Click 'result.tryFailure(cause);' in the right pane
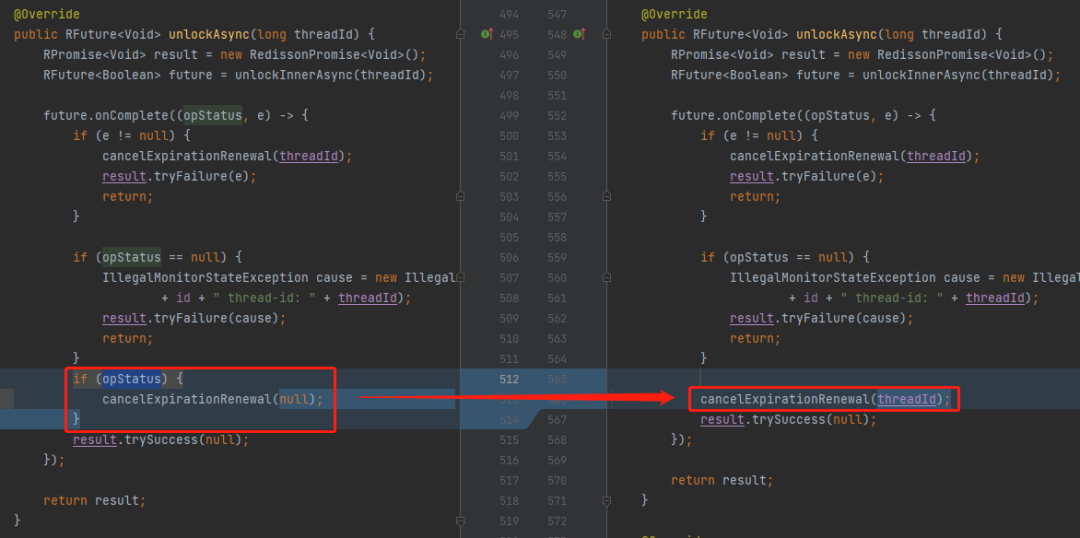This screenshot has width=1080, height=538. click(821, 318)
